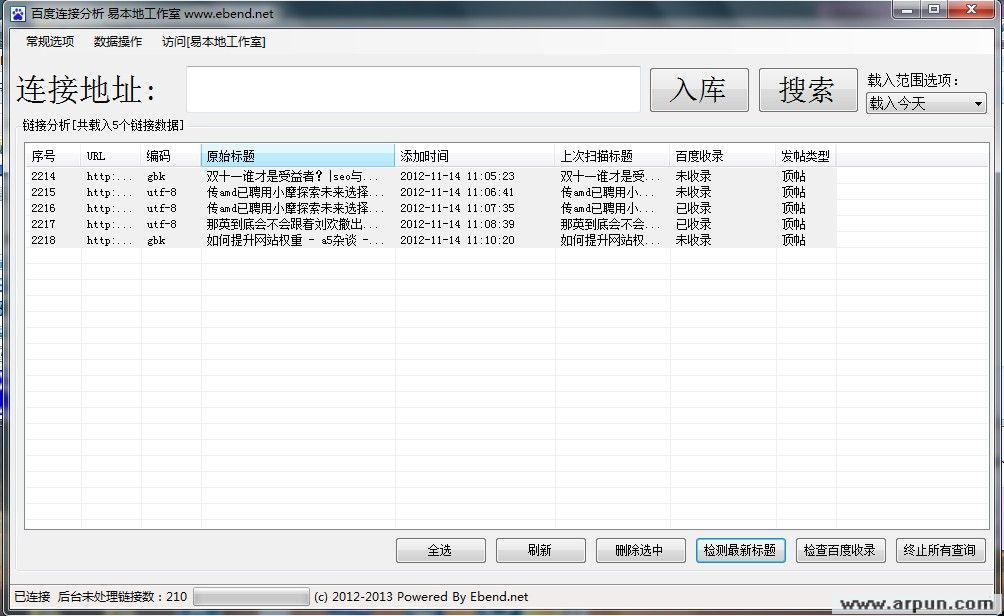The image size is (1004, 616).
Task: Select row with 序号 2215
Action: point(431,192)
